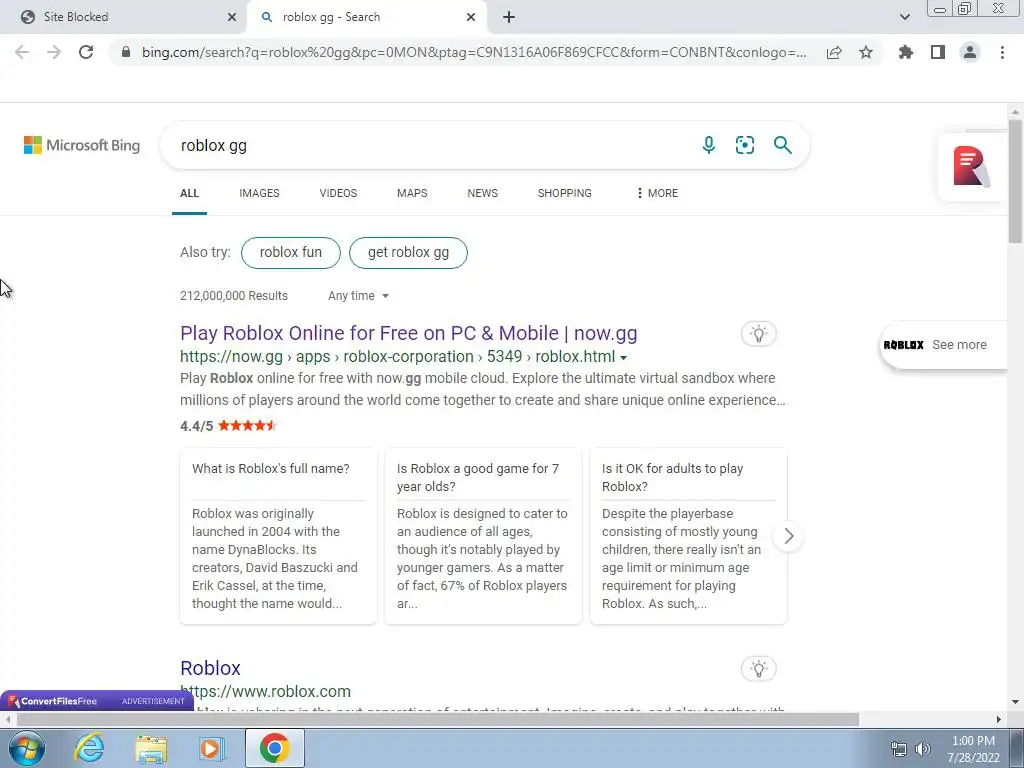The width and height of the screenshot is (1024, 768).
Task: Switch to SHOPPING results
Action: (x=565, y=193)
